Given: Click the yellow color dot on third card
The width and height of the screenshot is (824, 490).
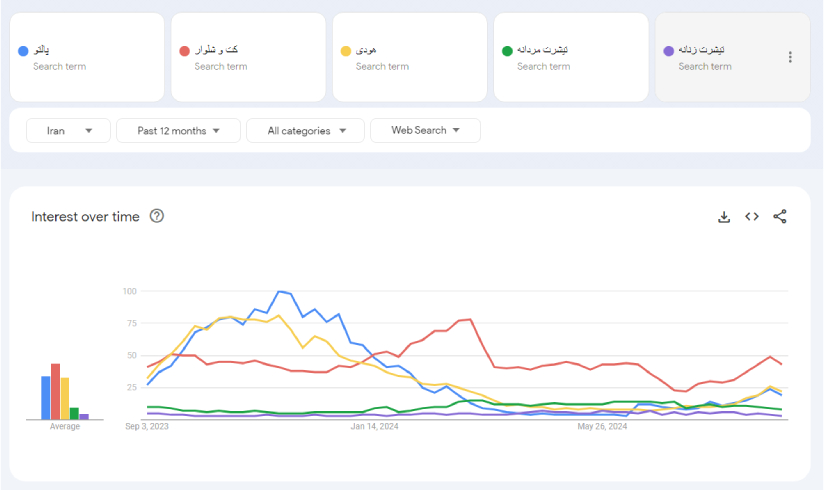Looking at the screenshot, I should point(346,51).
